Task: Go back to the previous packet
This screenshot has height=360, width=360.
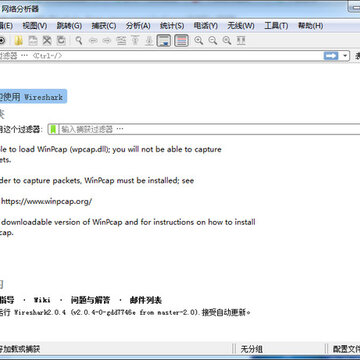Action: [93, 41]
